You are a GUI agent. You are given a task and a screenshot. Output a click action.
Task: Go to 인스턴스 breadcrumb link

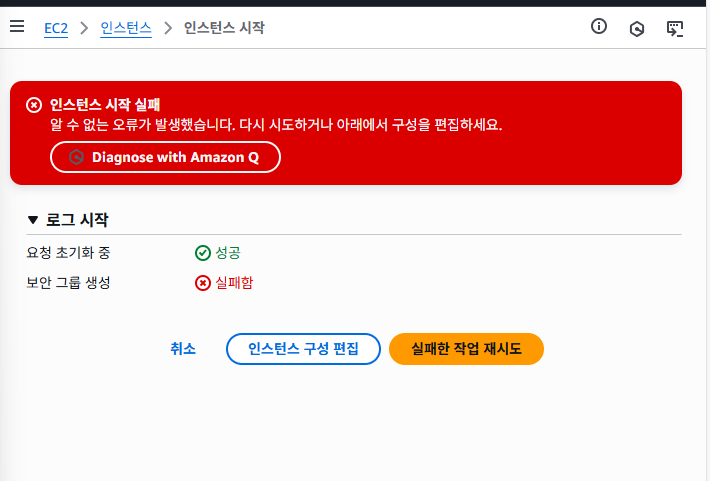(x=126, y=28)
